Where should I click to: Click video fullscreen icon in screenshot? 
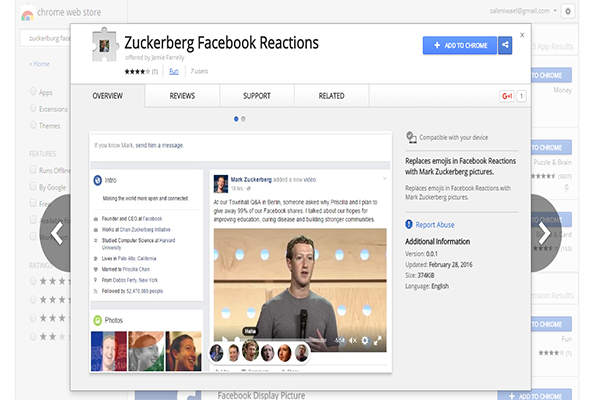point(377,340)
